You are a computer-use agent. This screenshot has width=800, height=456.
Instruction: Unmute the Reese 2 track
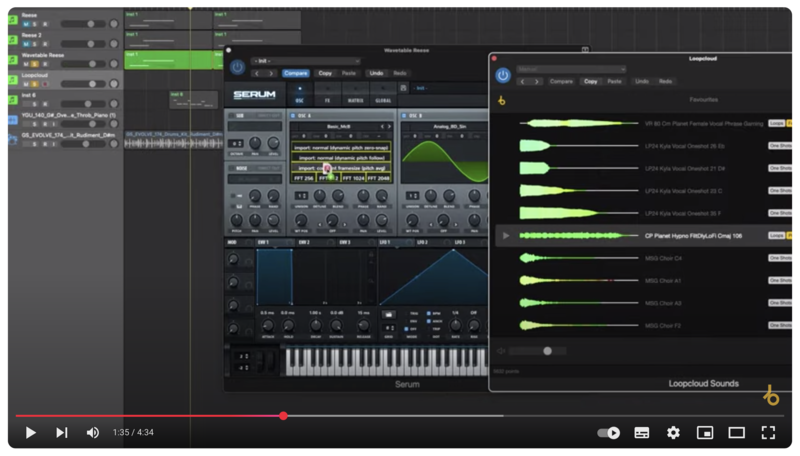click(26, 44)
